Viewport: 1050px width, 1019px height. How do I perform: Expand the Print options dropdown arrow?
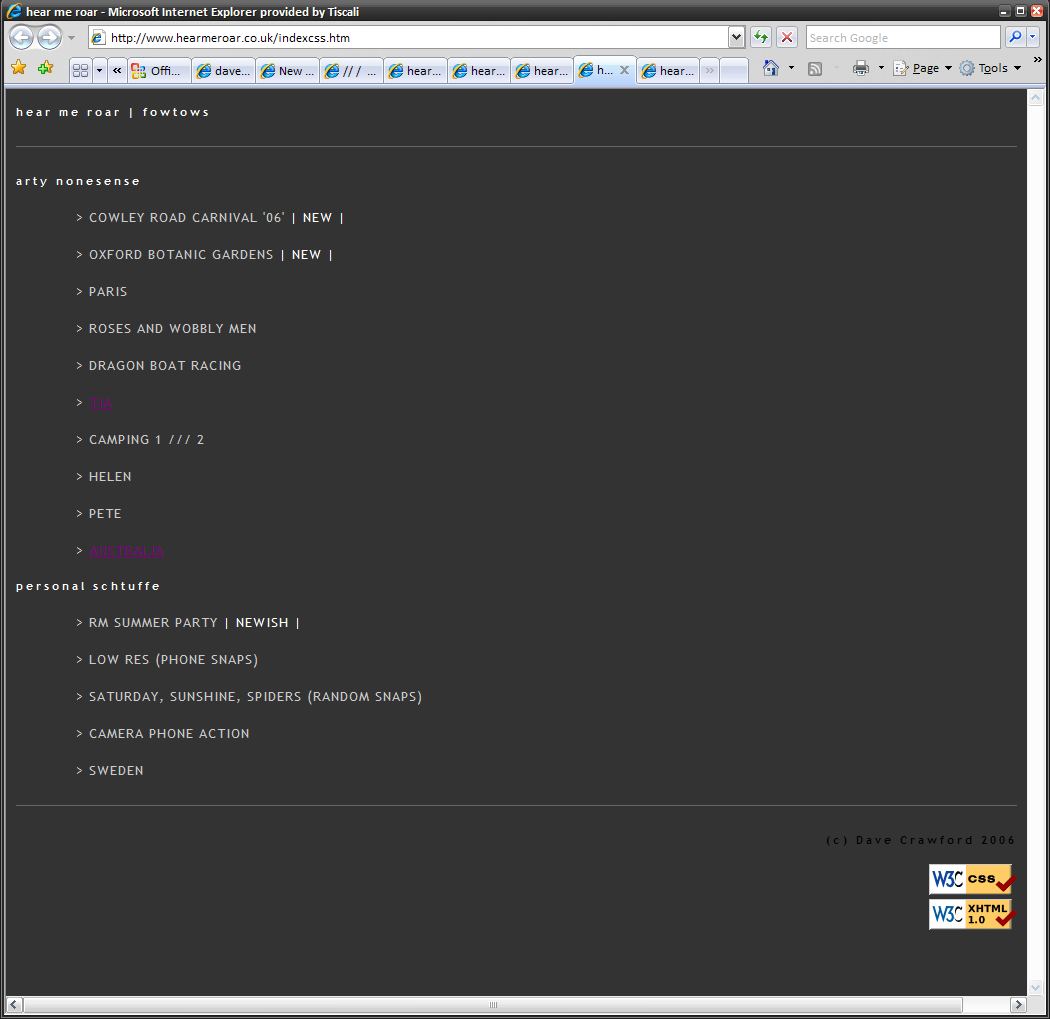coord(881,68)
